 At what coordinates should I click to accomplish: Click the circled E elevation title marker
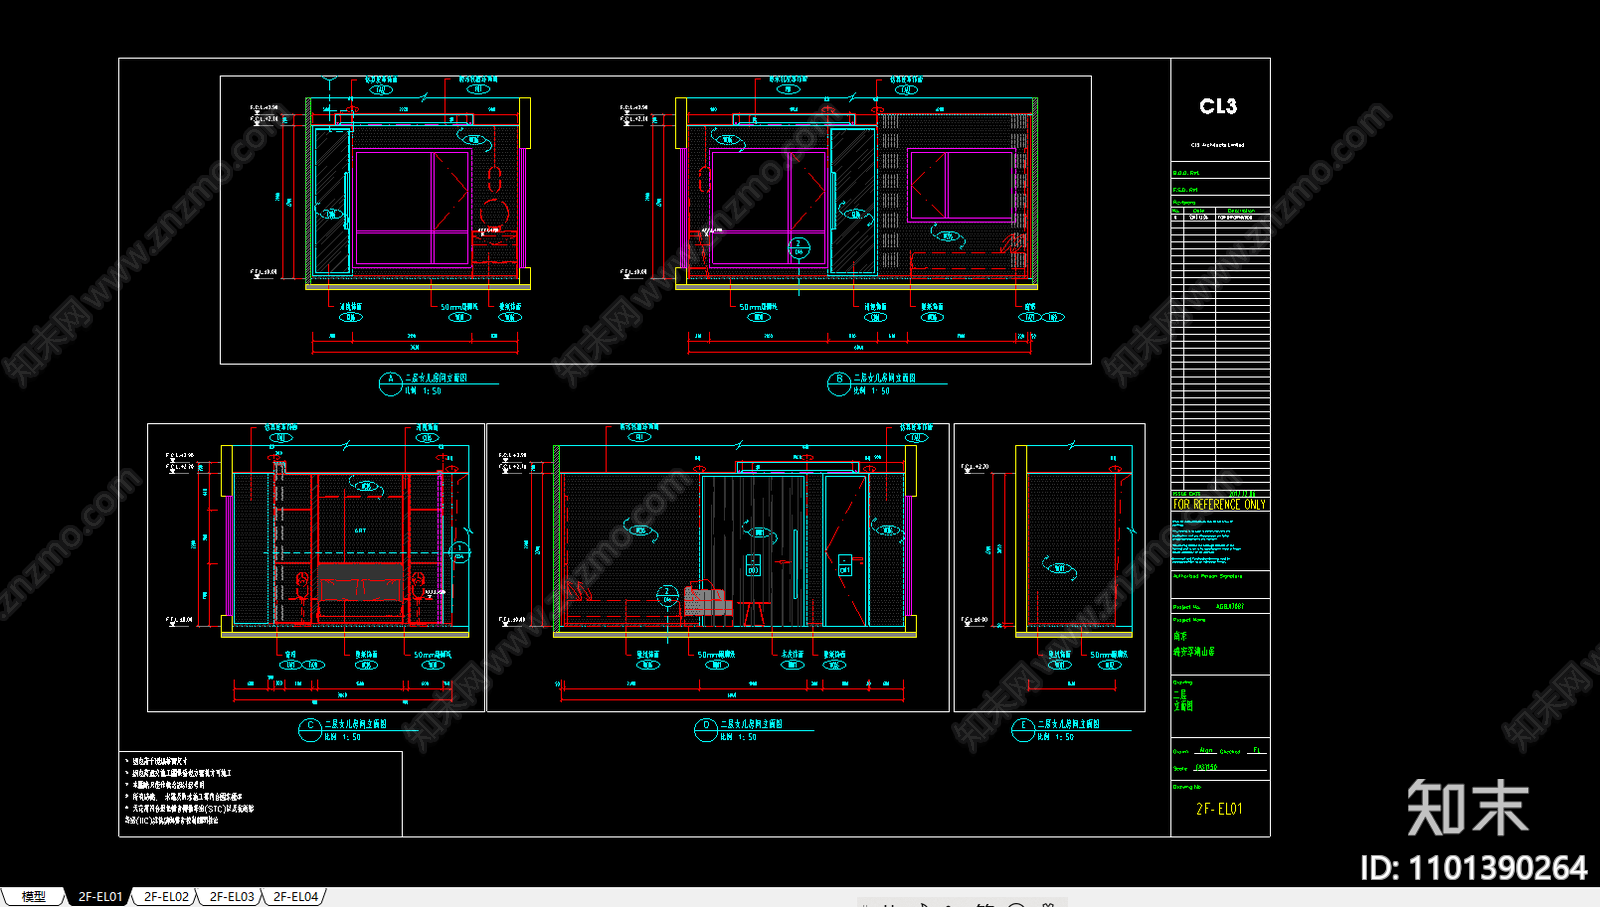(1023, 730)
